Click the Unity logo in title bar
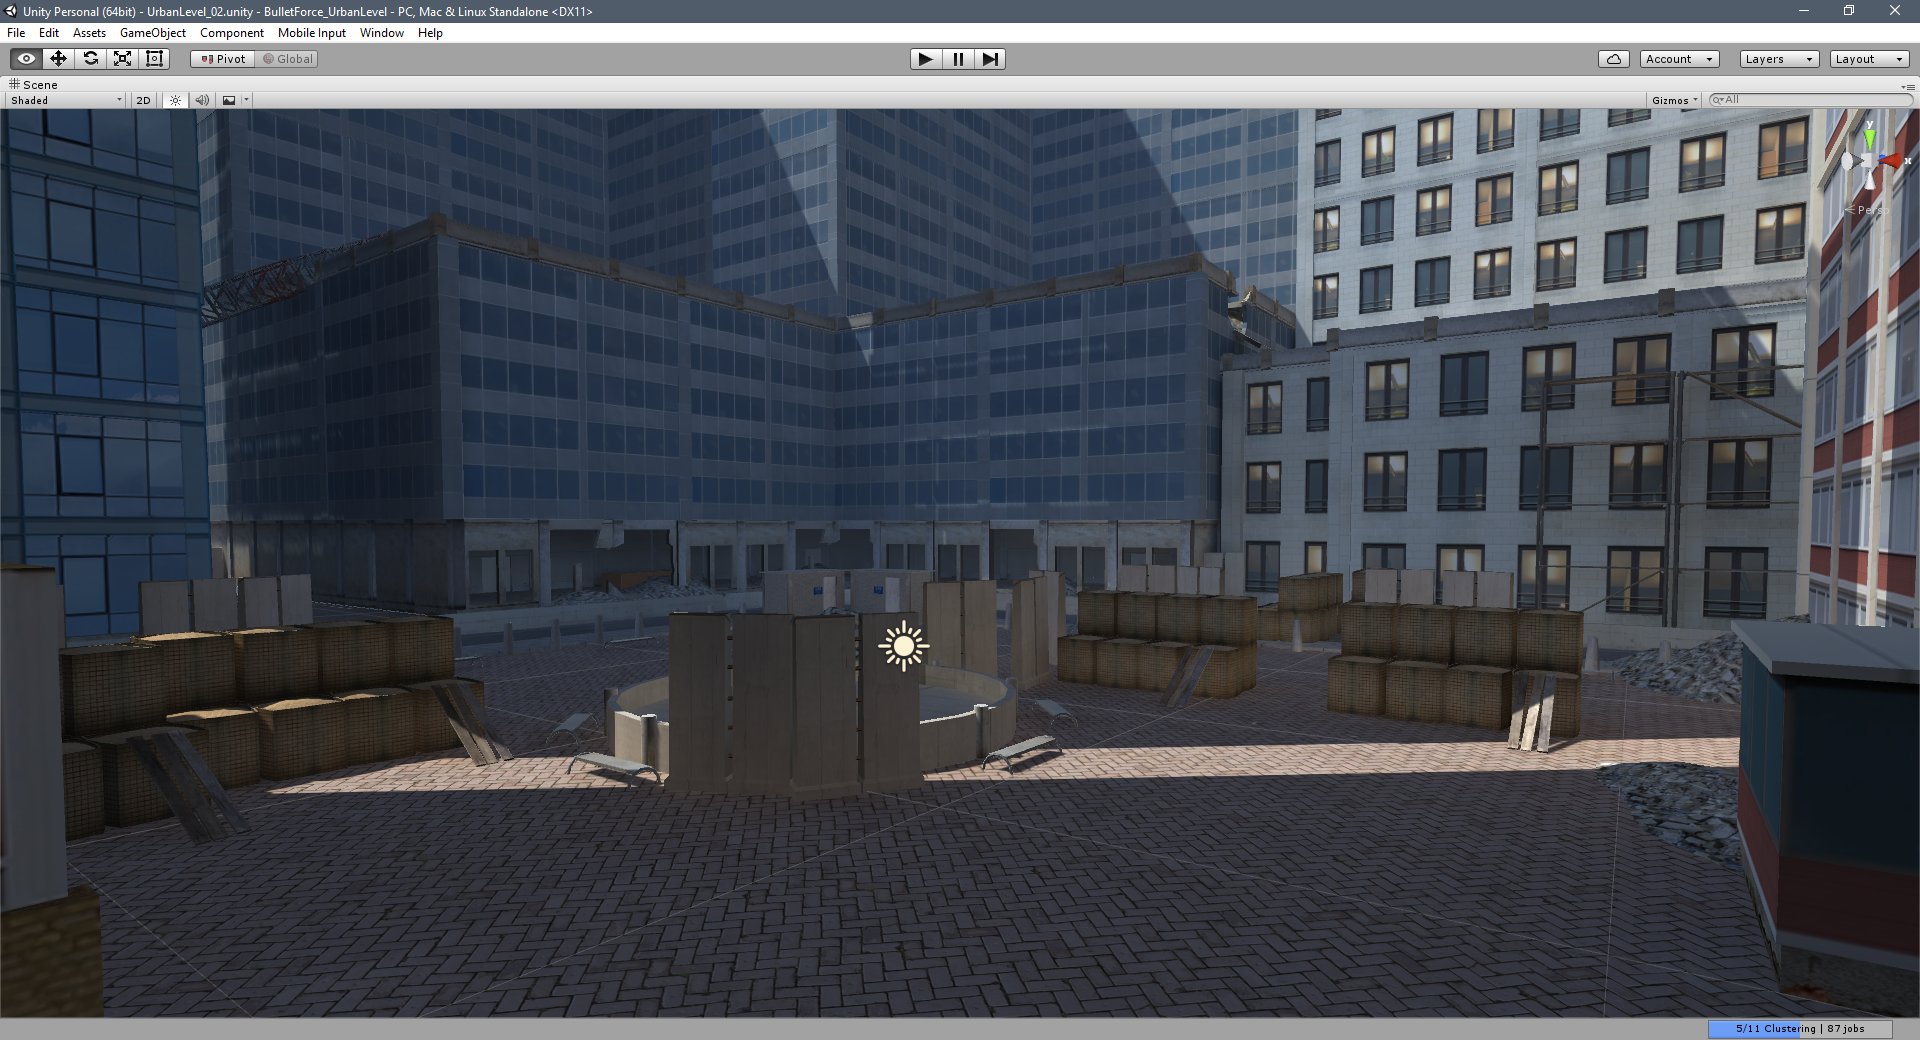The height and width of the screenshot is (1040, 1920). click(x=11, y=11)
